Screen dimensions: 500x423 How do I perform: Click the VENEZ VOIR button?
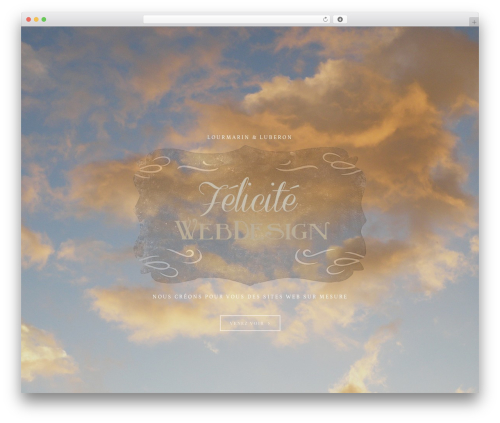pos(250,323)
